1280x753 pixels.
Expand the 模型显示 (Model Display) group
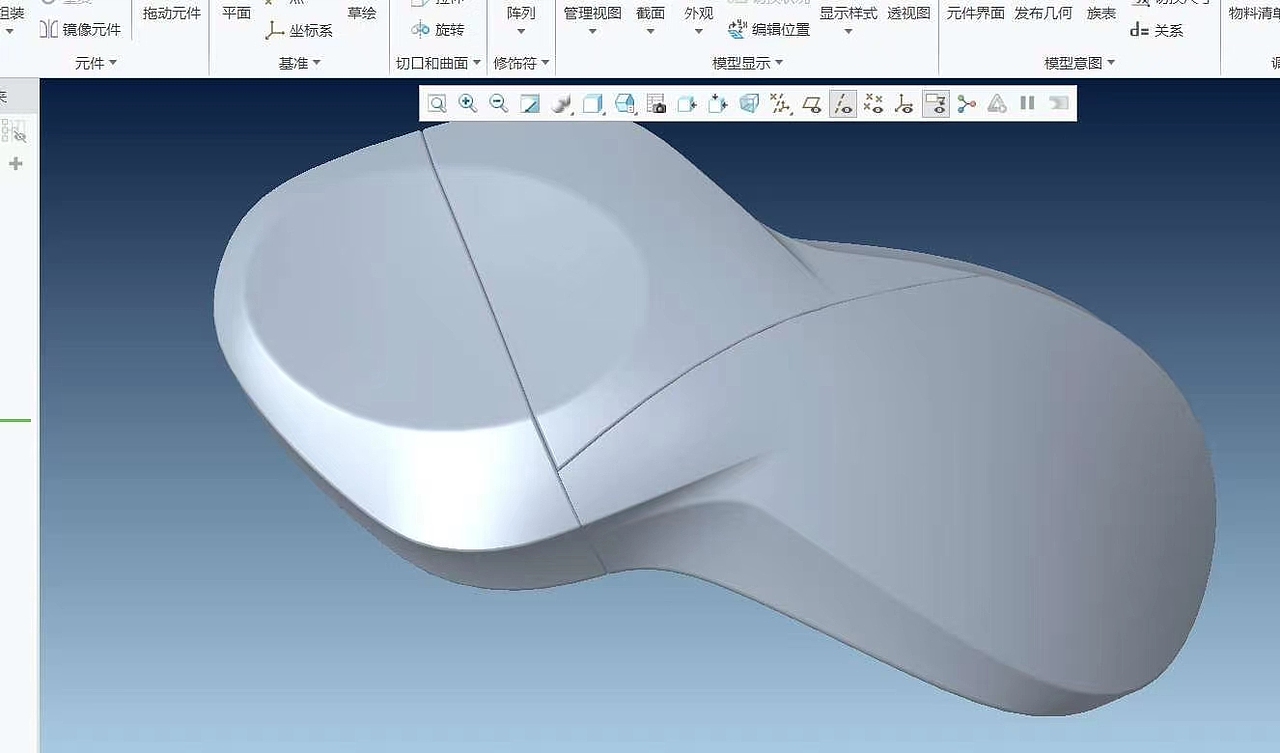click(x=748, y=63)
